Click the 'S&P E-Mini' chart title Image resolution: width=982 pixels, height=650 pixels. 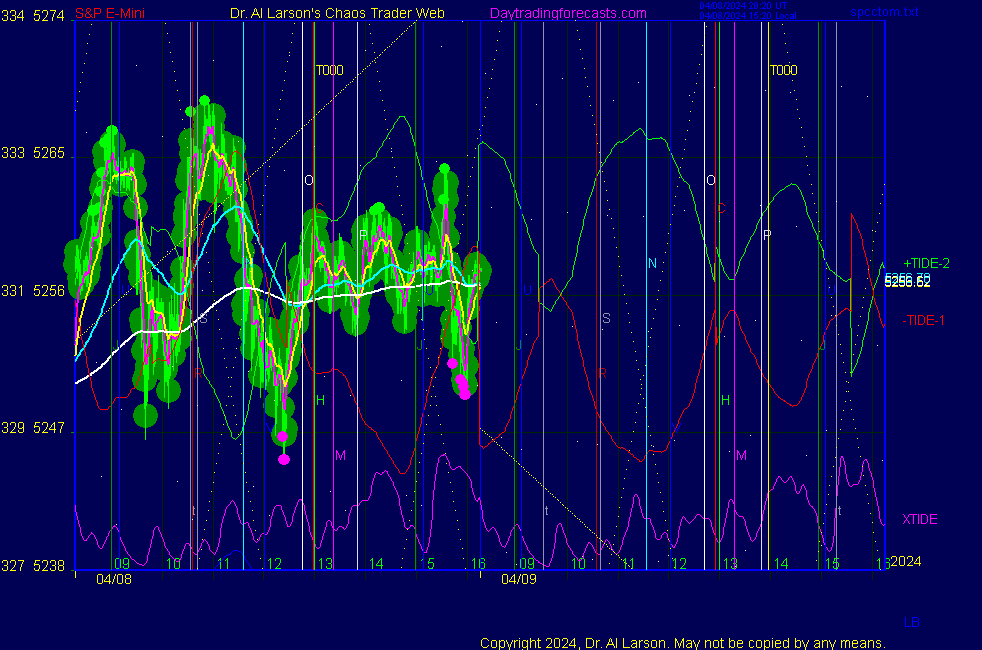110,13
